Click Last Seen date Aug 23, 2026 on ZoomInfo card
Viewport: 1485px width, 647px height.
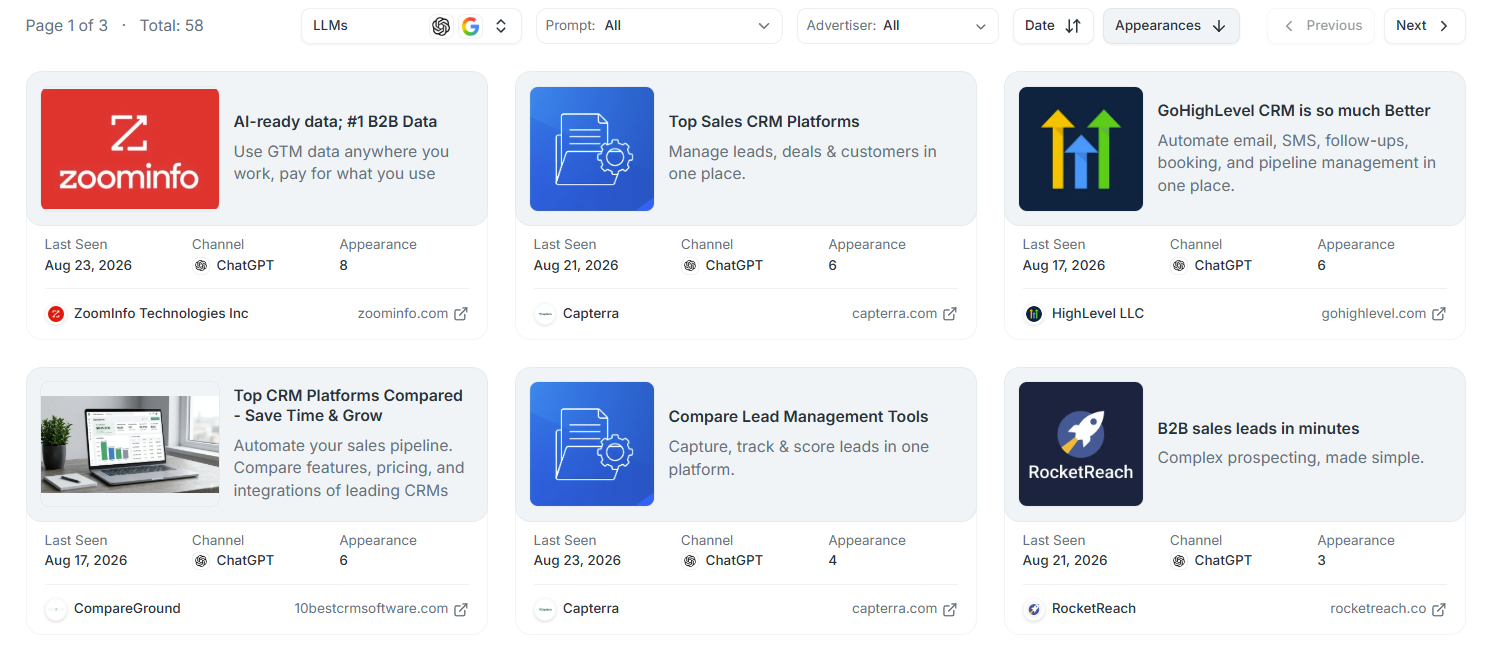tap(88, 266)
